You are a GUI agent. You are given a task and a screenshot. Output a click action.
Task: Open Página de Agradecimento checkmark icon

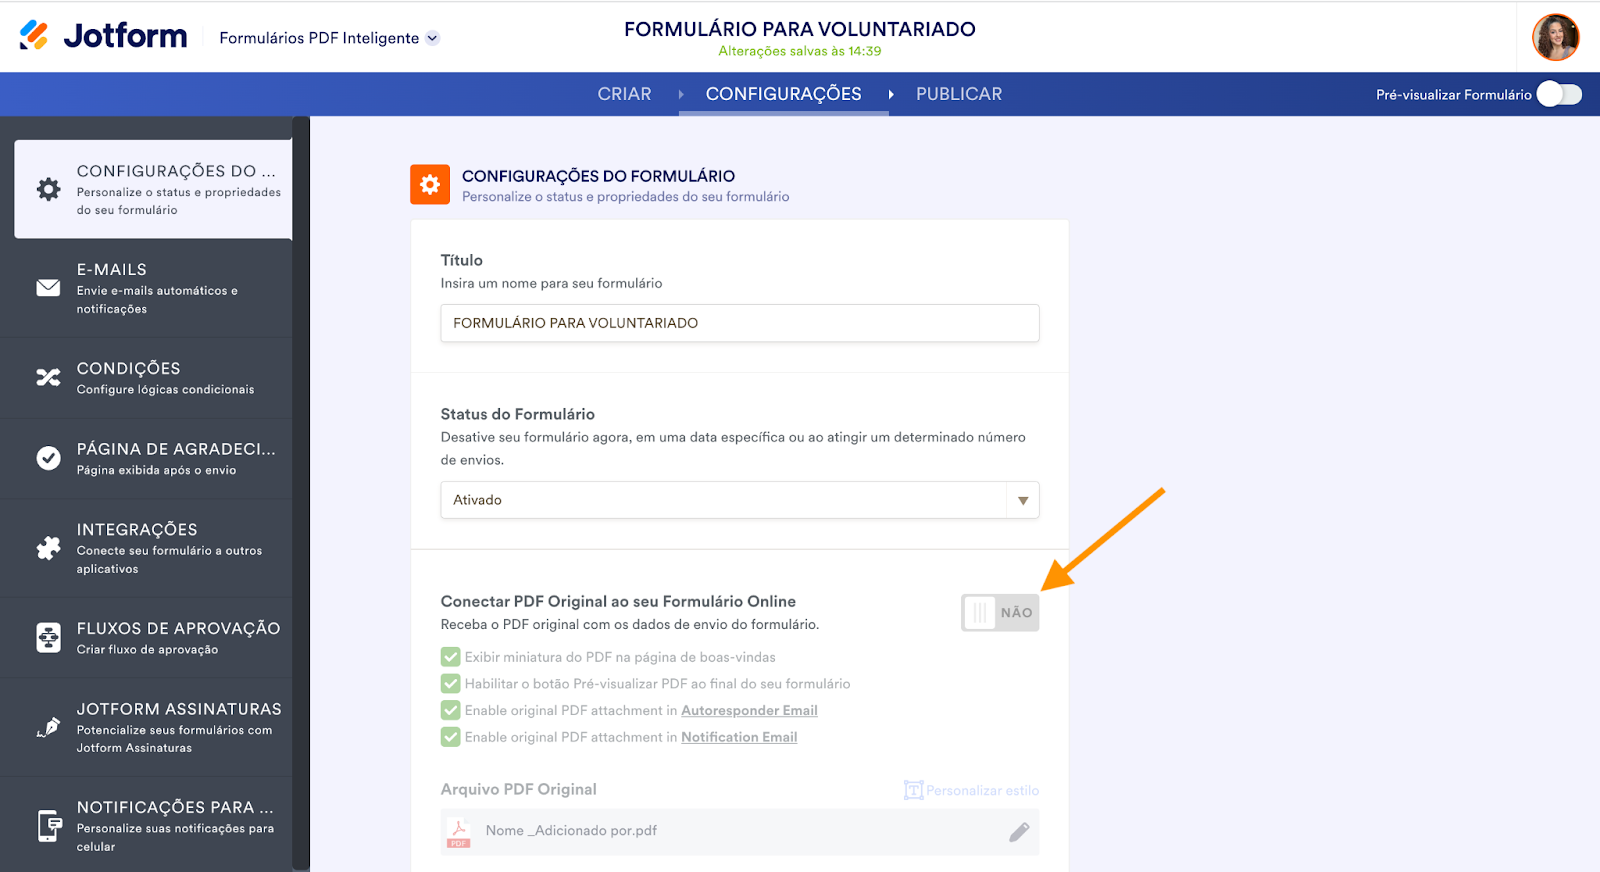click(x=48, y=458)
